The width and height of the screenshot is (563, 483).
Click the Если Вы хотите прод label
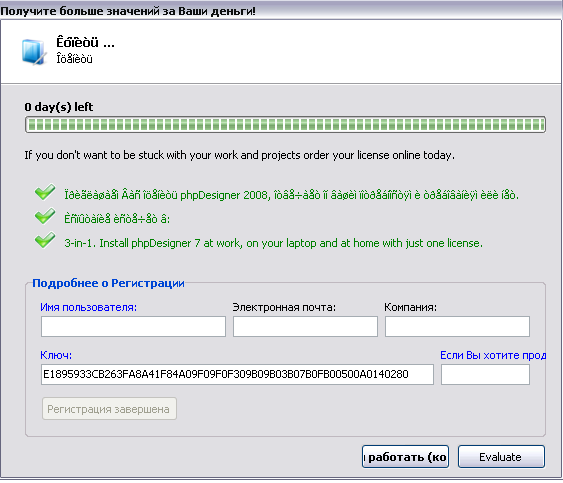(493, 355)
